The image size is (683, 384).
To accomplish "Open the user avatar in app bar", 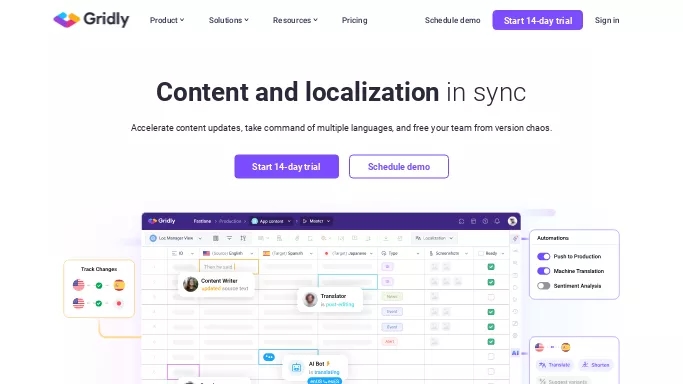I will (x=513, y=221).
